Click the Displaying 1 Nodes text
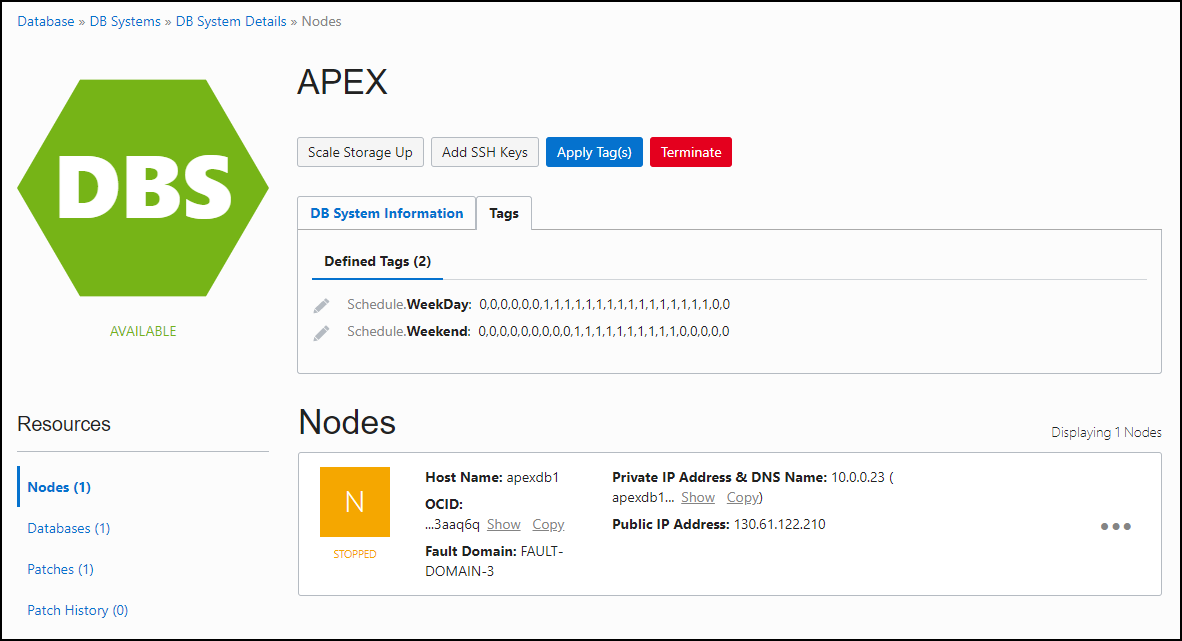Screen dimensions: 1182x641 pos(1107,432)
